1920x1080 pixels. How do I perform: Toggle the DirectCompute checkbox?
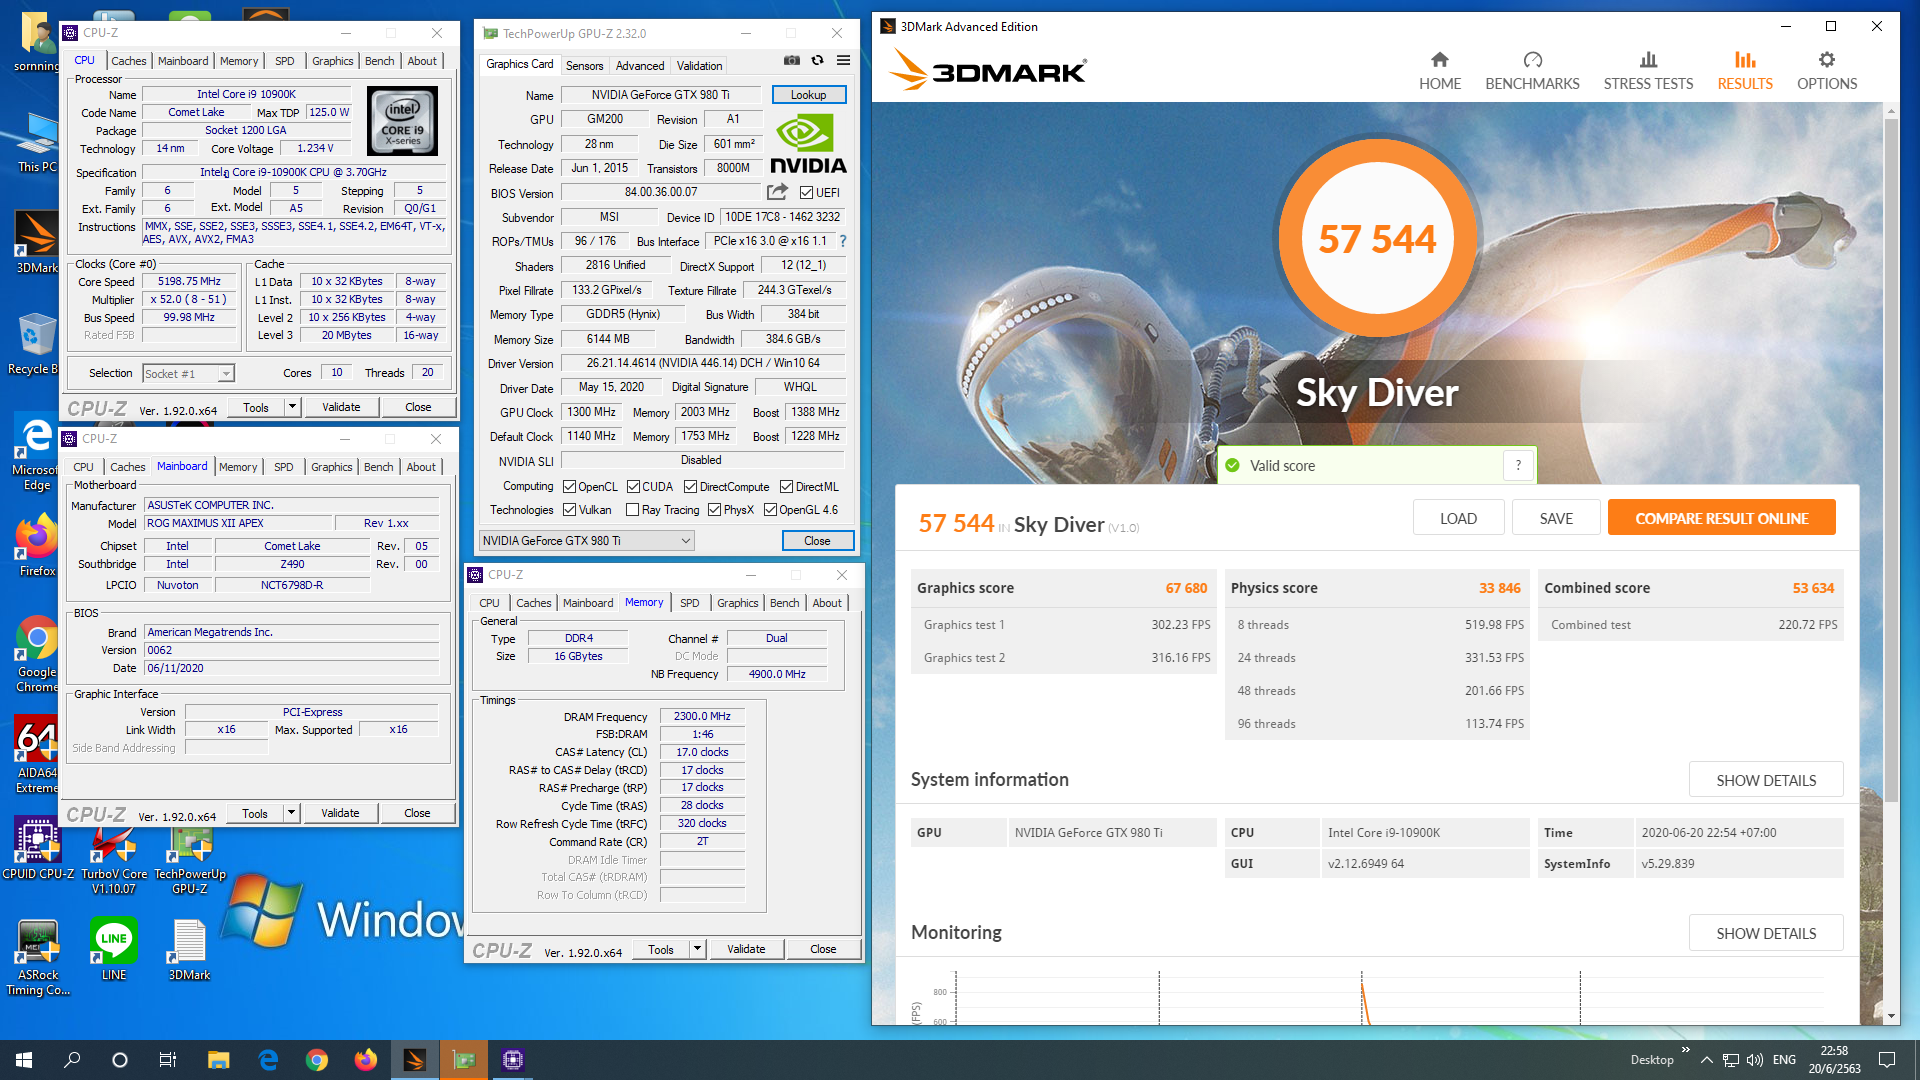[690, 487]
